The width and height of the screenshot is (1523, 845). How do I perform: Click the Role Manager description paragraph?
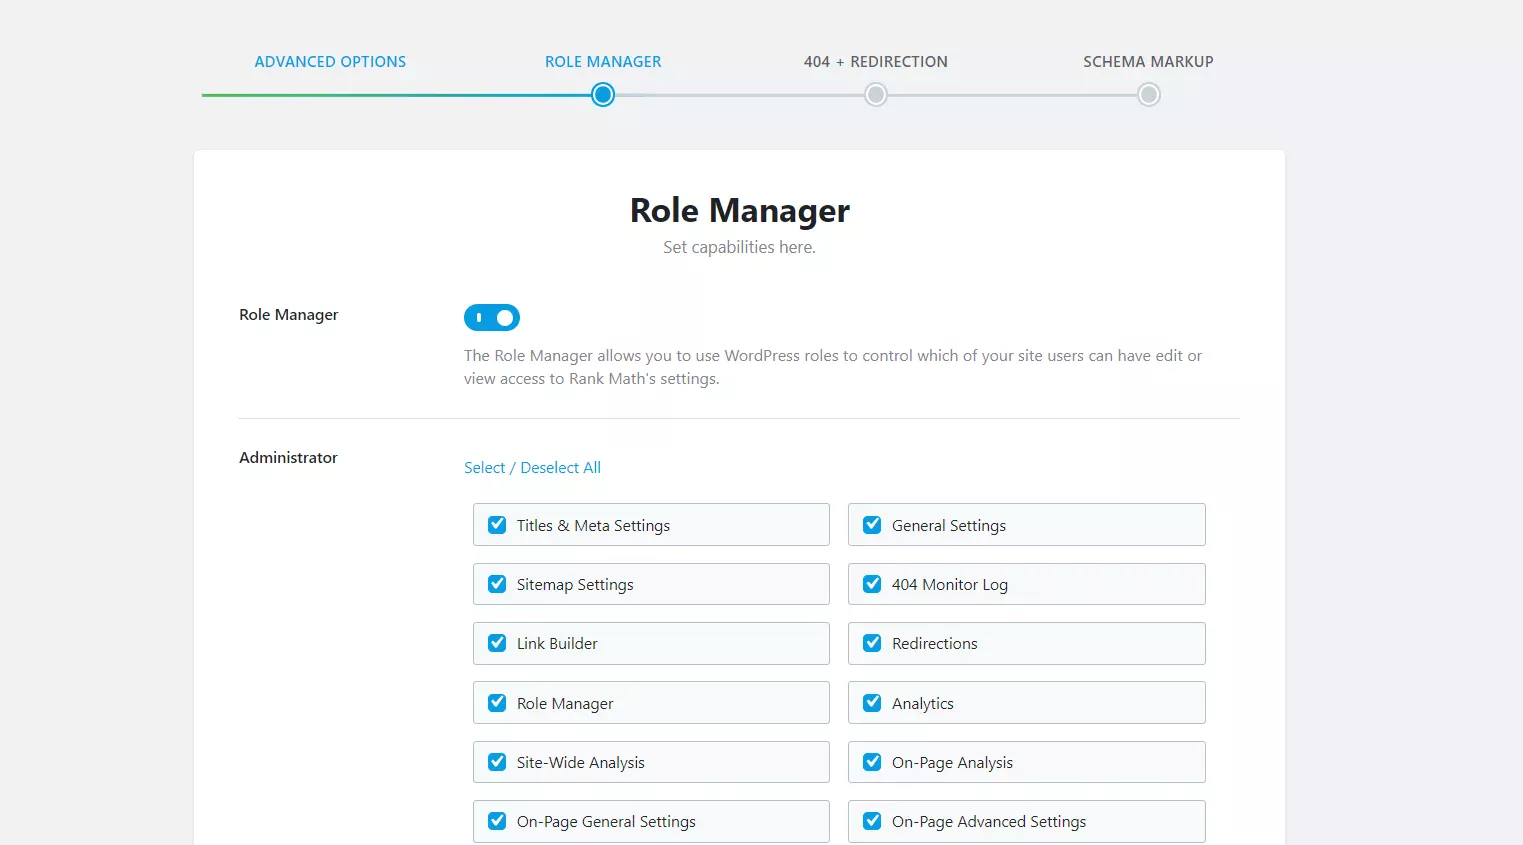(833, 367)
